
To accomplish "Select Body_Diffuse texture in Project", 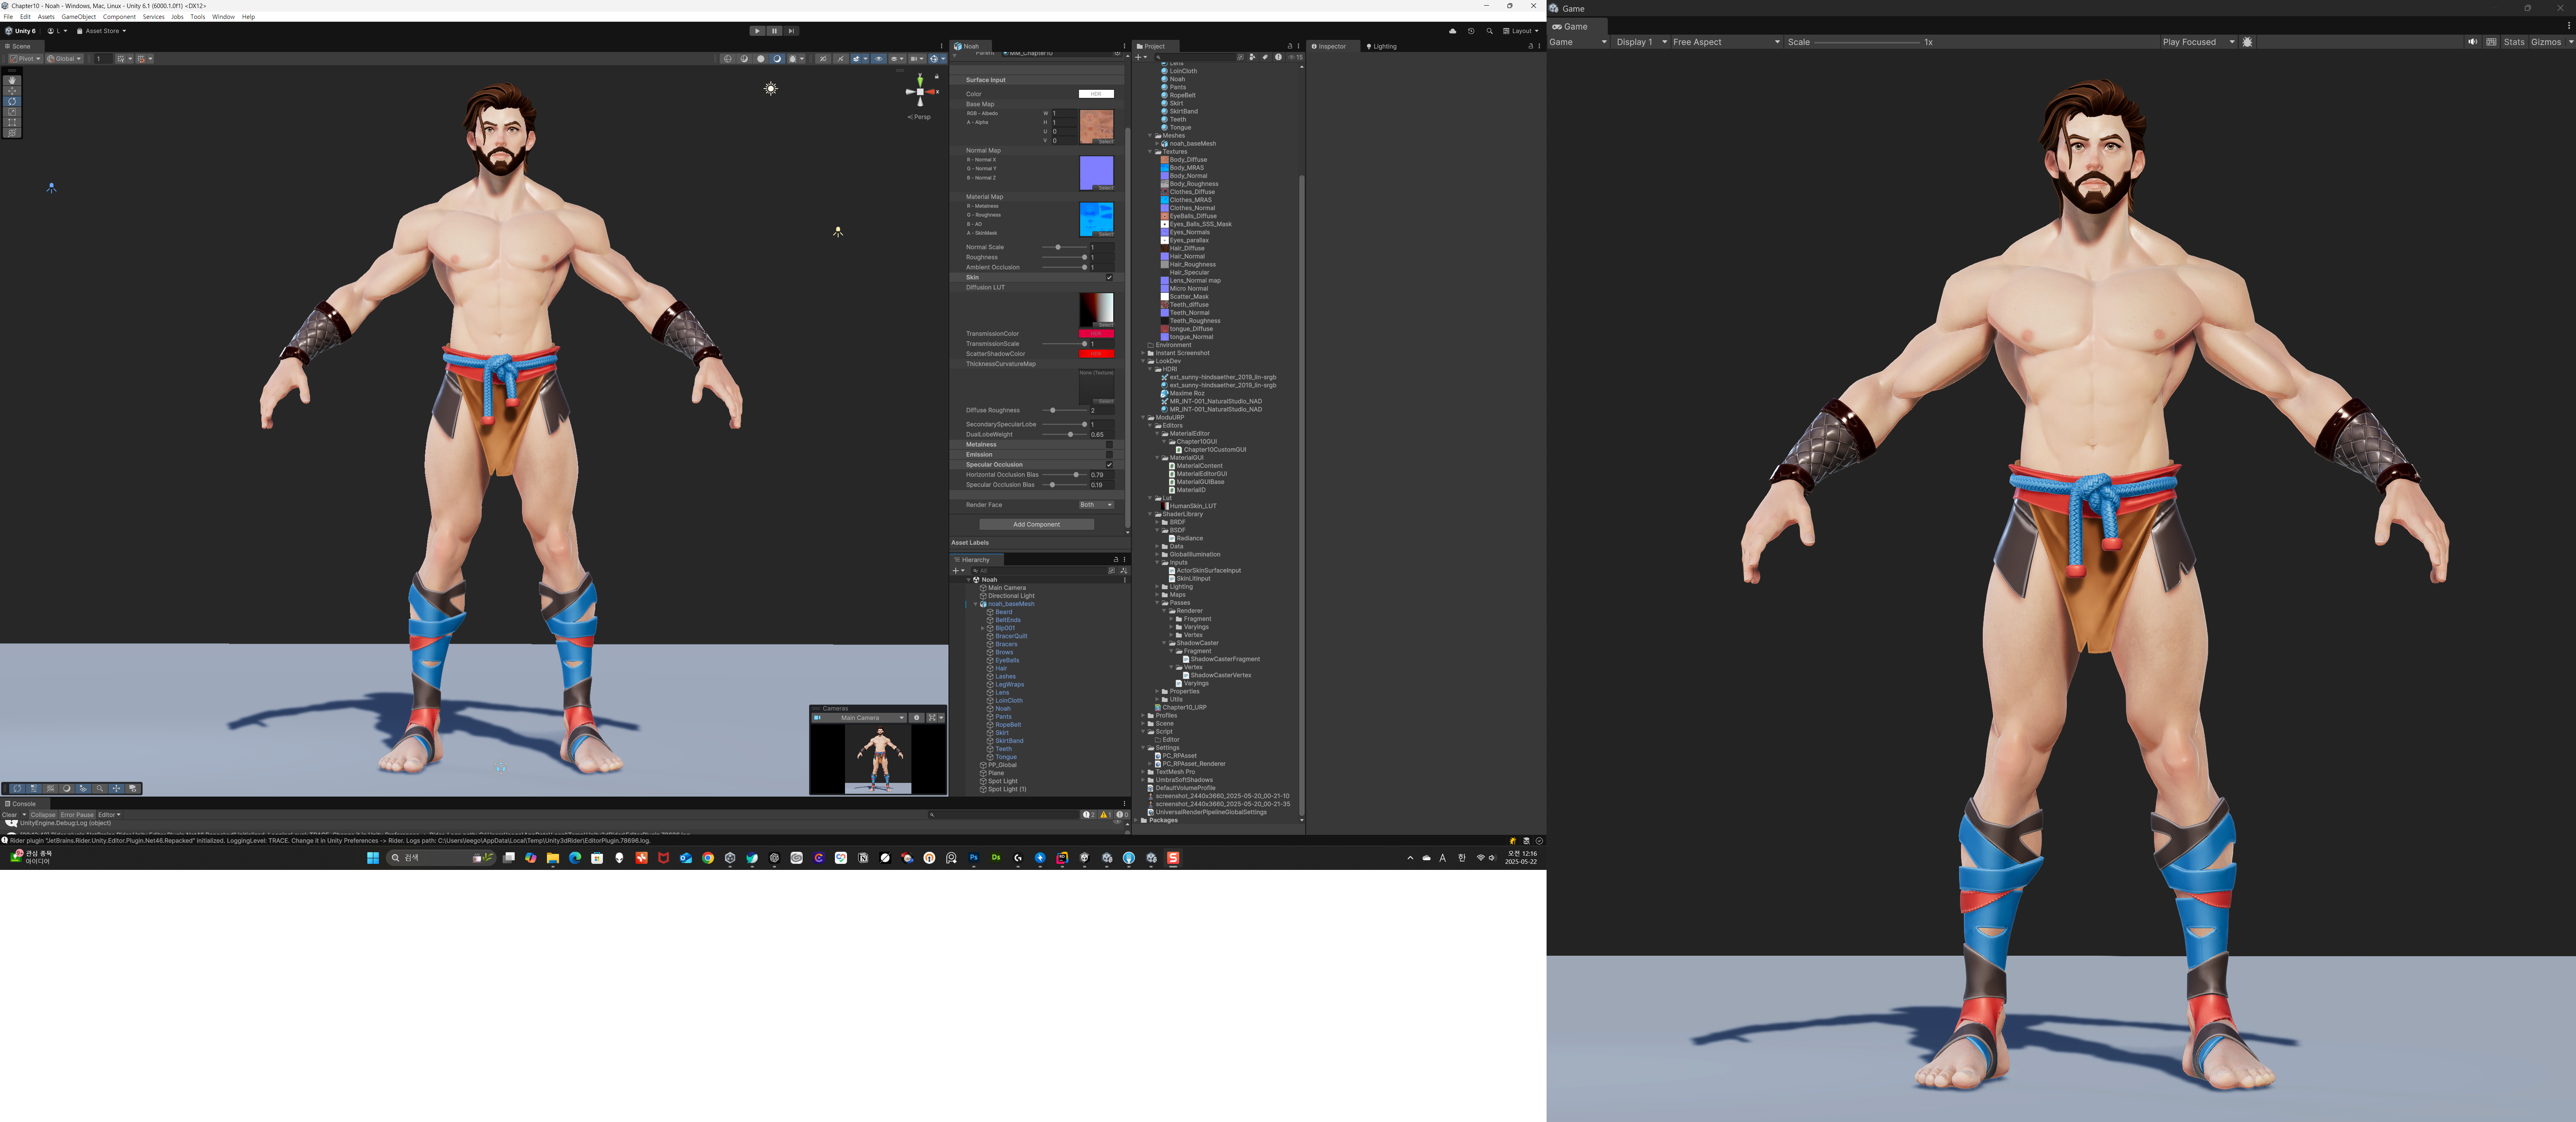I will click(x=1188, y=160).
